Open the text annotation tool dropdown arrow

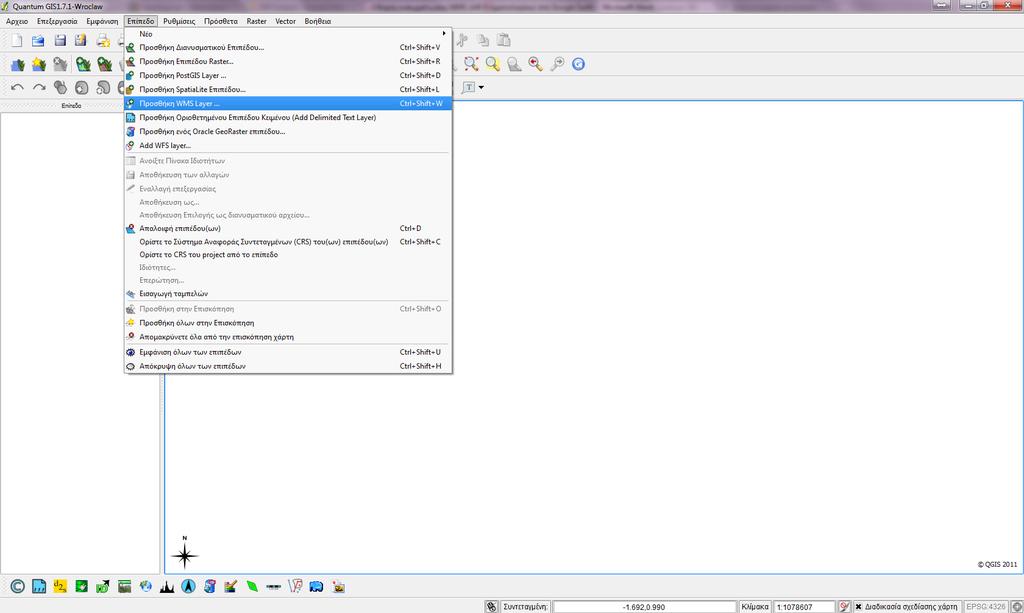click(x=481, y=87)
